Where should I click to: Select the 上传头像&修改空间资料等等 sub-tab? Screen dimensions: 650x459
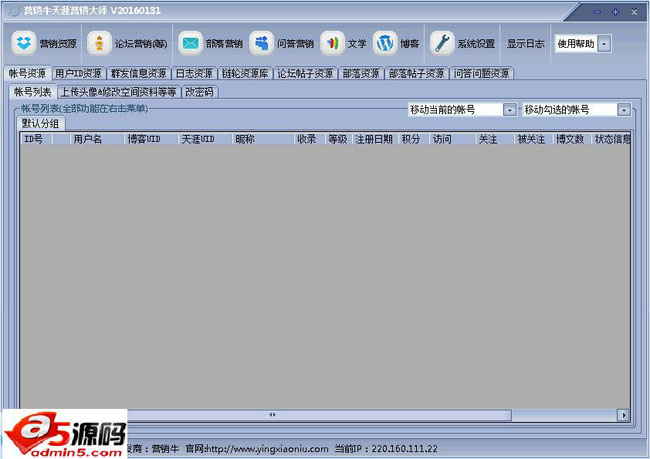119,92
